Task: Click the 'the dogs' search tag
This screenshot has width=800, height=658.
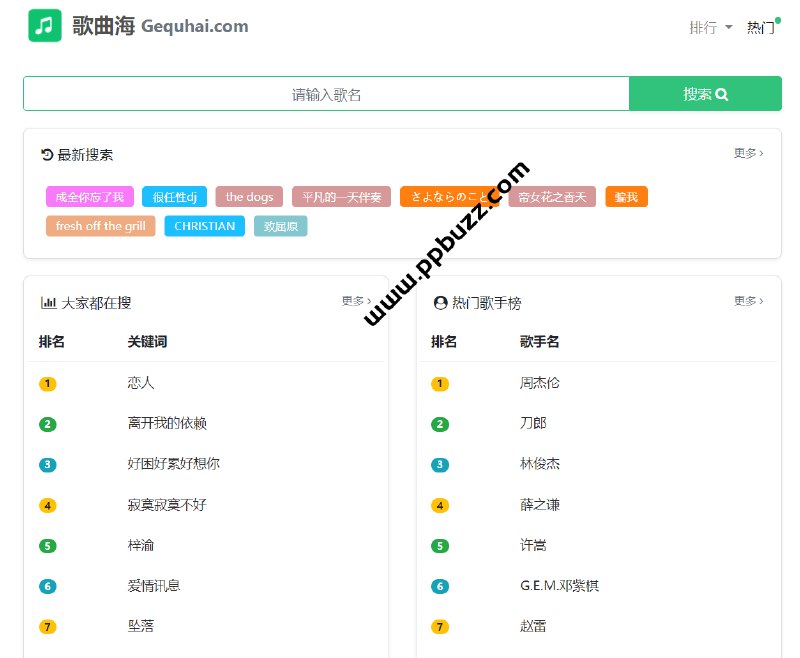Action: pos(248,197)
